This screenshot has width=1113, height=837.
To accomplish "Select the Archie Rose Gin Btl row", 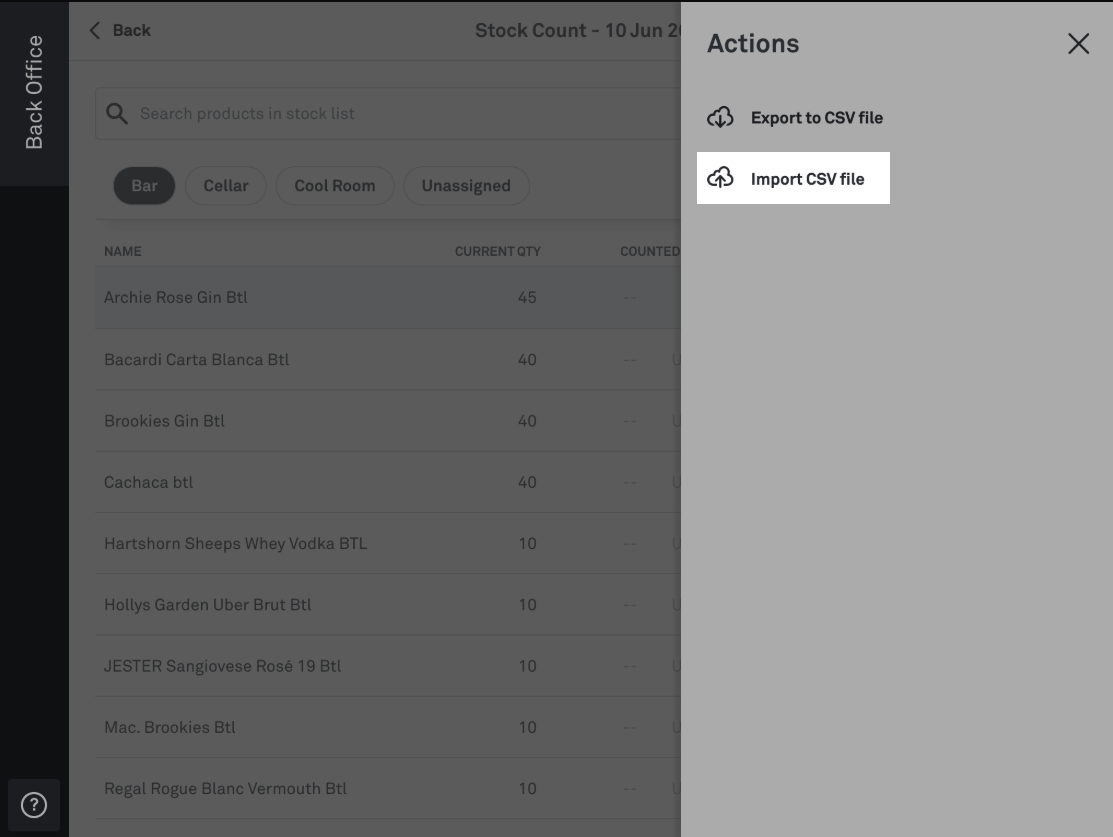I will tap(388, 297).
